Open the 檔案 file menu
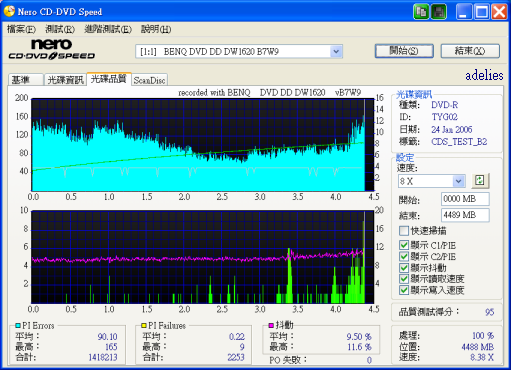 pyautogui.click(x=21, y=29)
